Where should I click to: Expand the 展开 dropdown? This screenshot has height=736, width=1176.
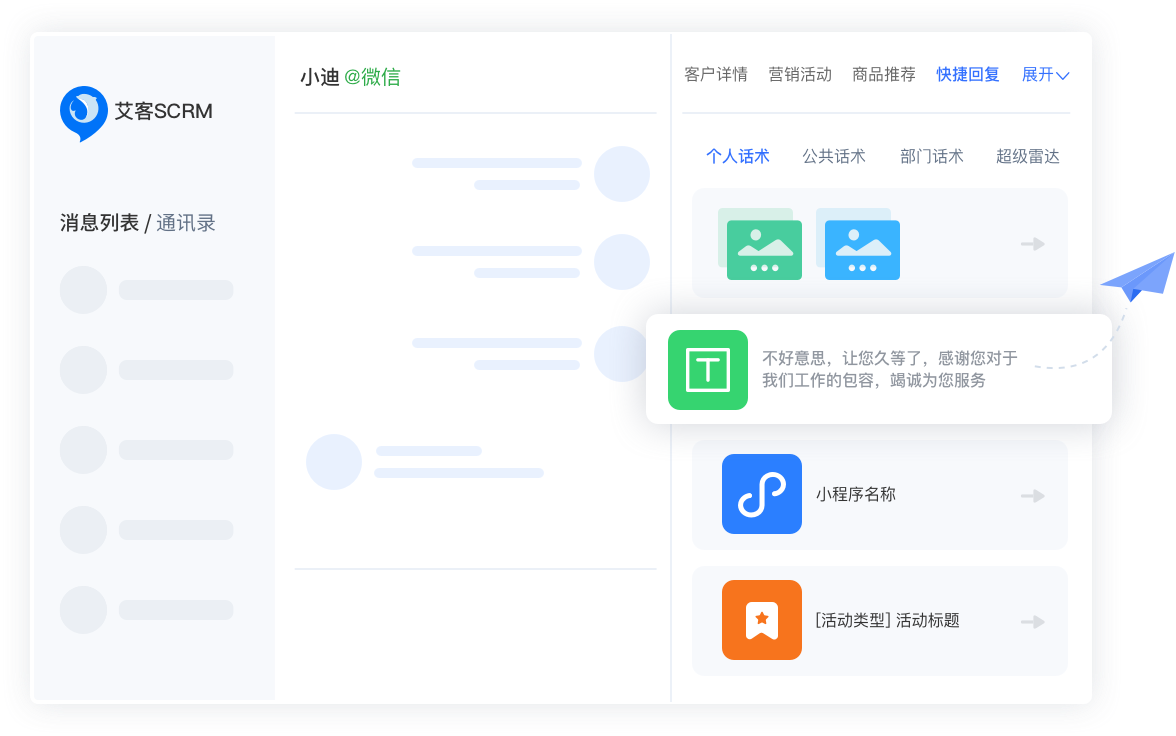click(x=1045, y=75)
